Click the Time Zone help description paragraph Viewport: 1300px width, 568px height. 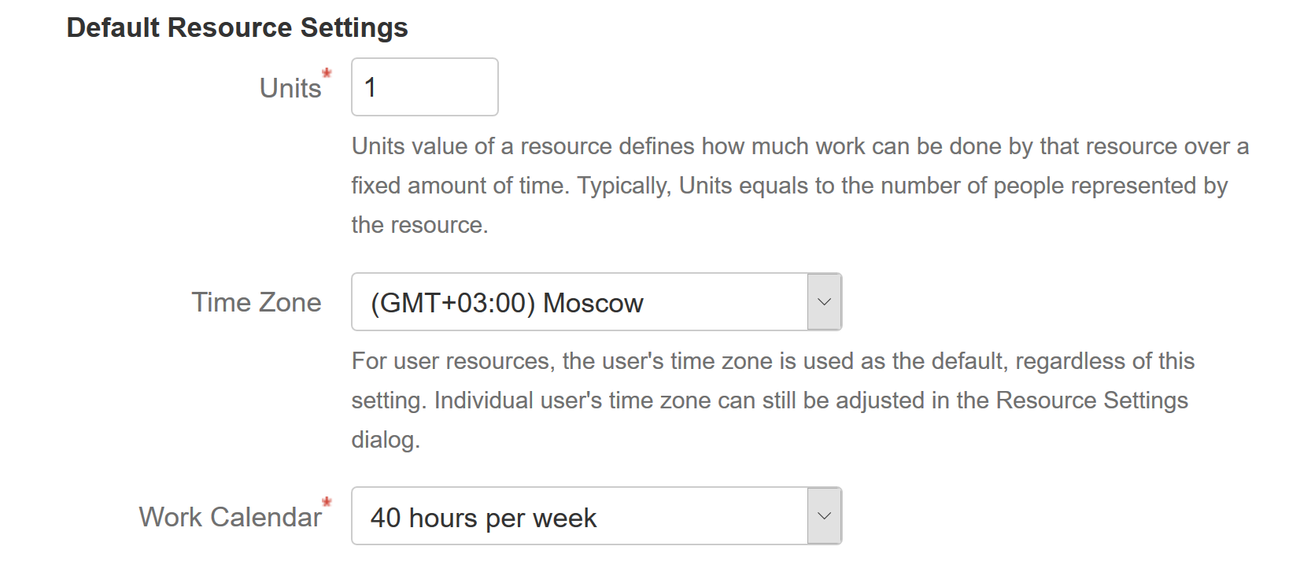tap(772, 400)
